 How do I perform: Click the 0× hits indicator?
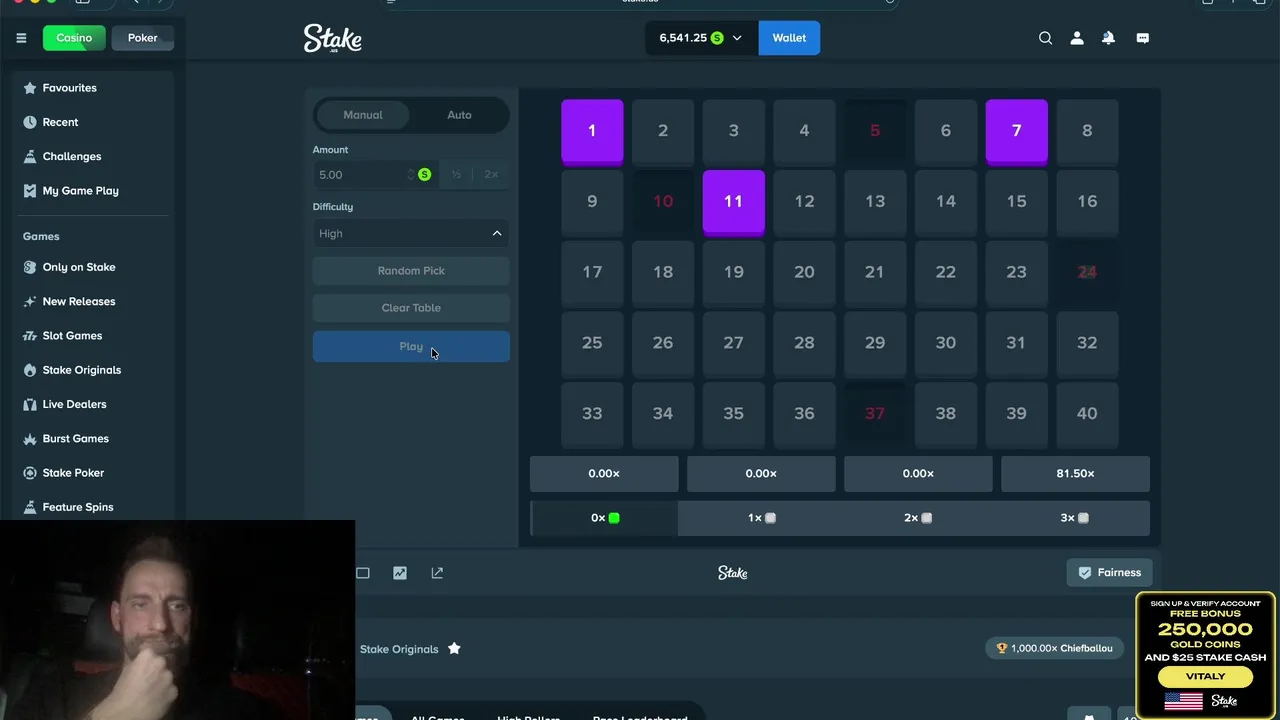click(x=604, y=518)
